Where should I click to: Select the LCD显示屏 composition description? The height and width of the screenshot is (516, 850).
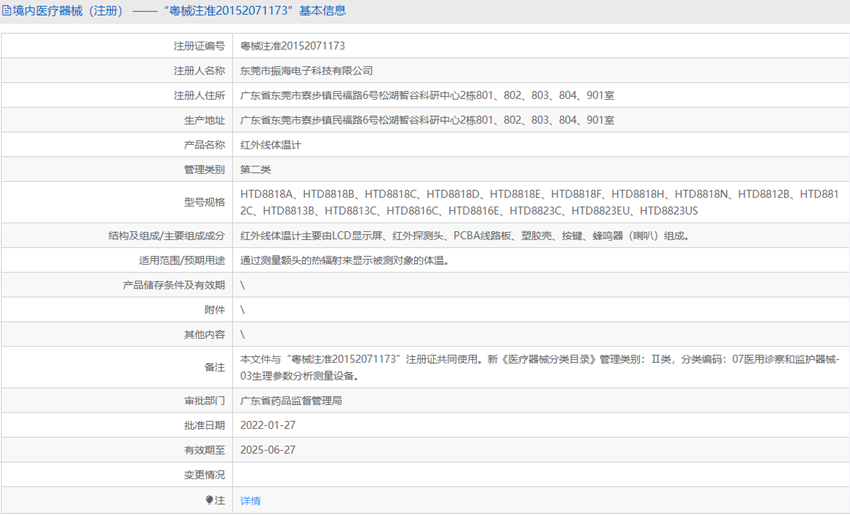coord(465,236)
